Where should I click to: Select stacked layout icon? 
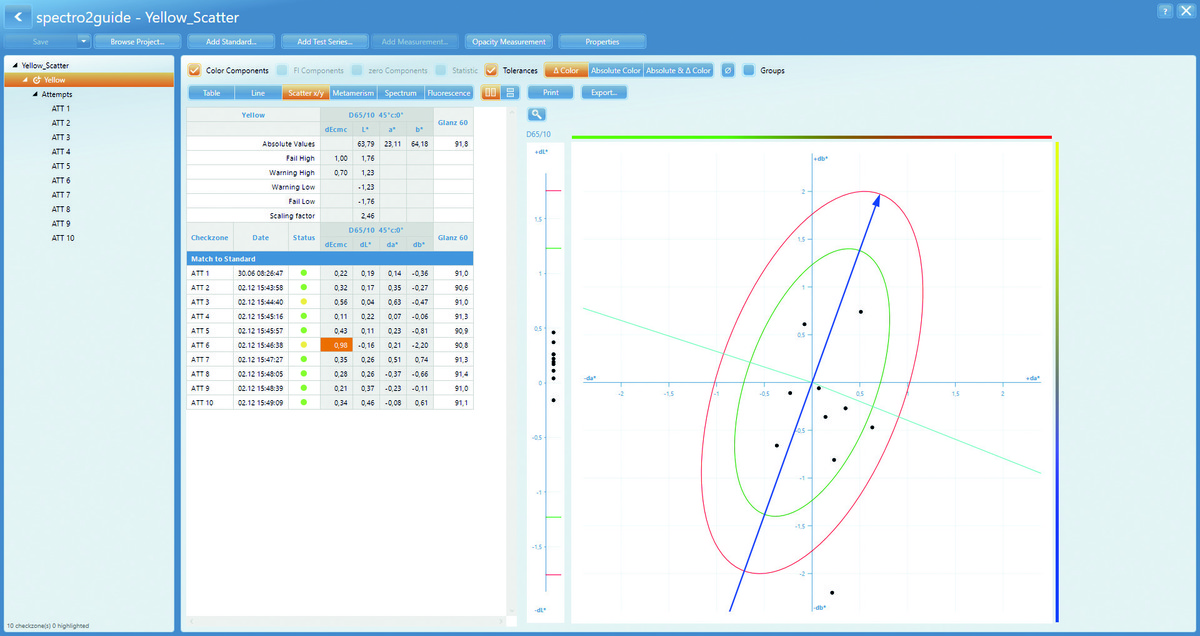510,93
